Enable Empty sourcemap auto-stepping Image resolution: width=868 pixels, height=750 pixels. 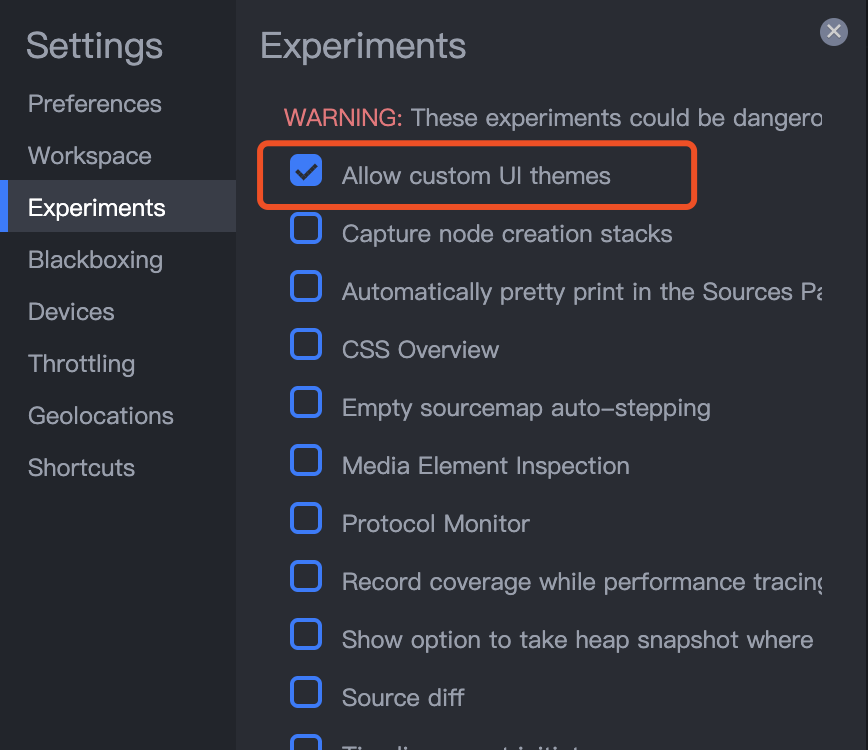point(306,402)
